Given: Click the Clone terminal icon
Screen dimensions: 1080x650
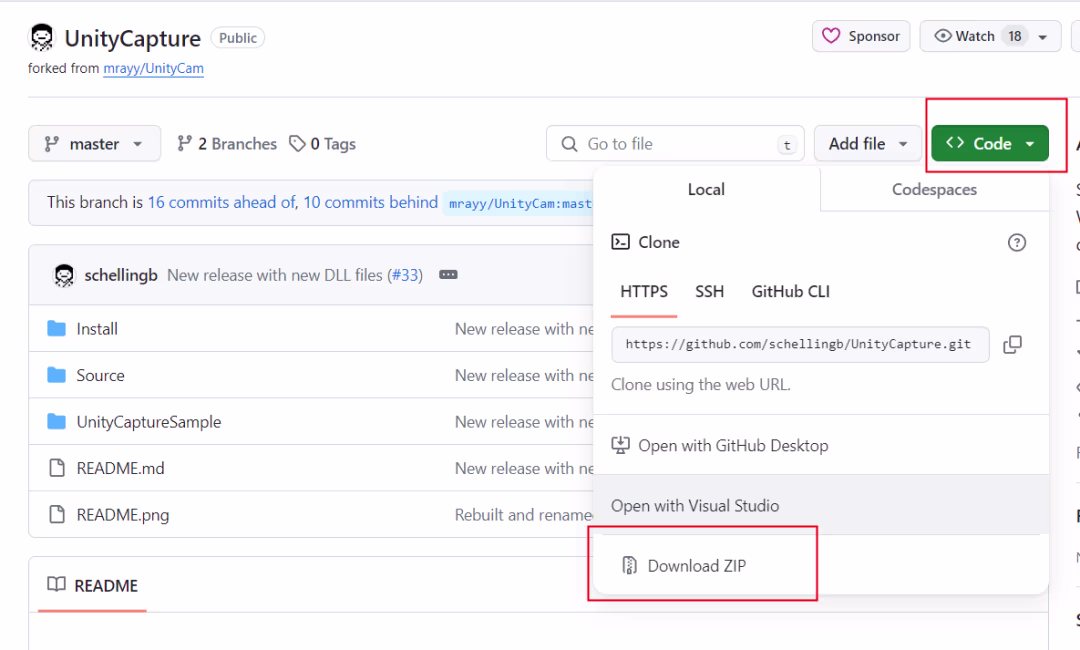Looking at the screenshot, I should coord(621,242).
